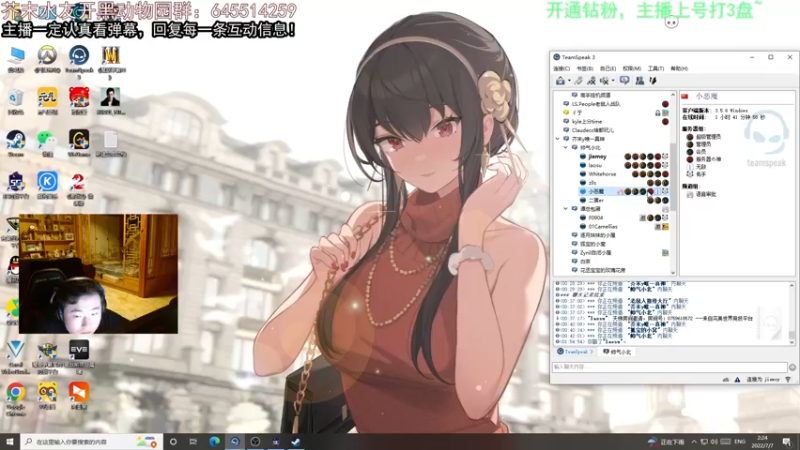This screenshot has width=800, height=450.
Task: Select the highlighted user row in the tree
Action: pos(623,191)
